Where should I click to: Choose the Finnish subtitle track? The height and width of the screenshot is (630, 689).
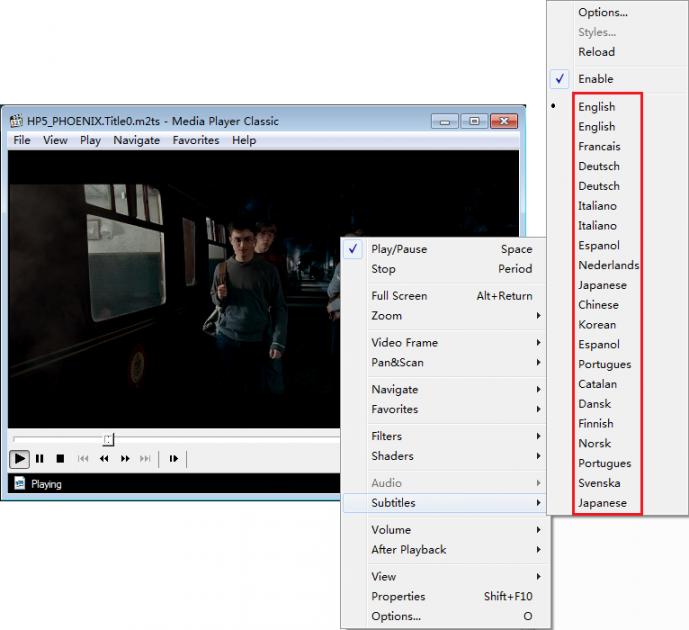click(618, 424)
